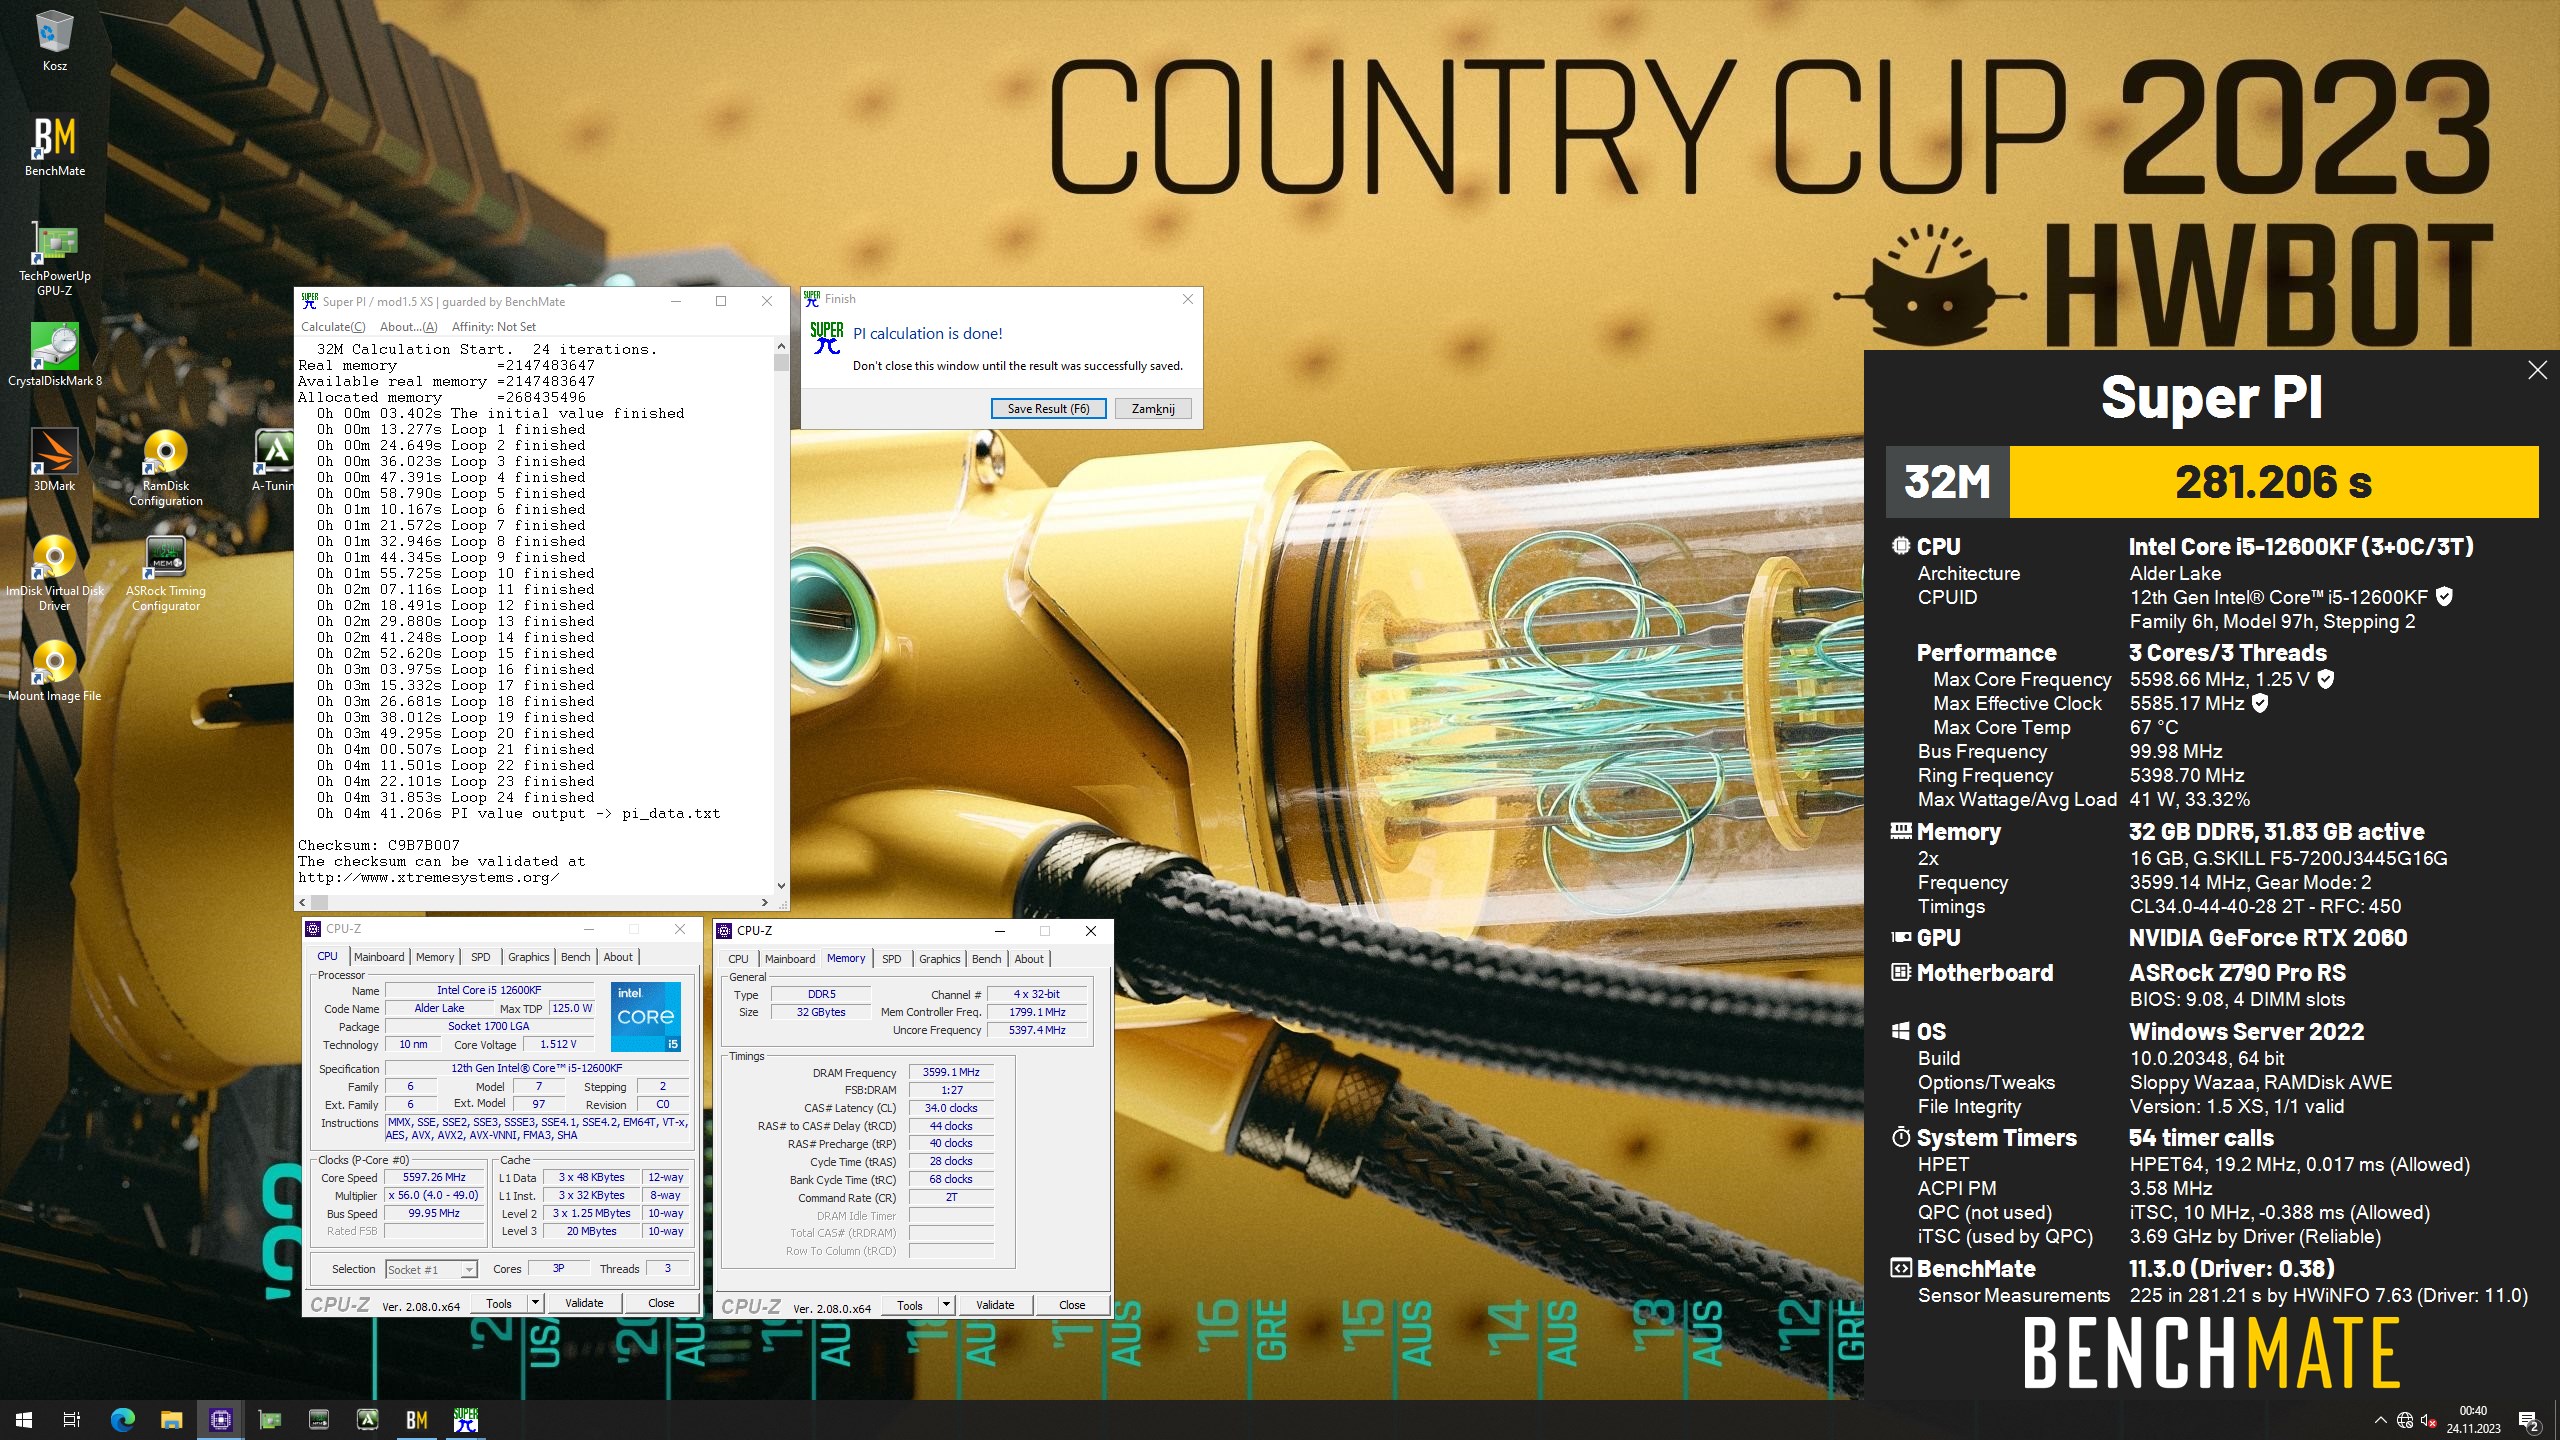Open the notification center icon
The height and width of the screenshot is (1440, 2560).
(x=2527, y=1420)
